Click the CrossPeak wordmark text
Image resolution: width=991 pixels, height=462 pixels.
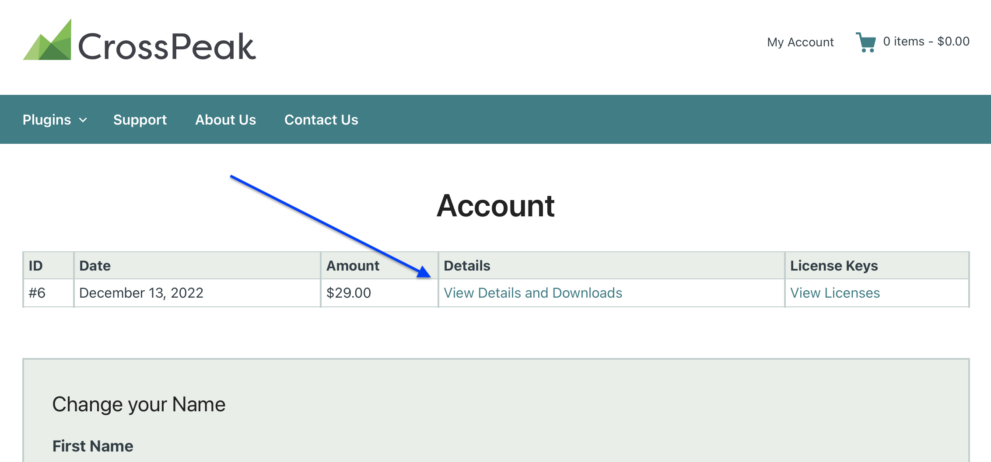coord(167,46)
